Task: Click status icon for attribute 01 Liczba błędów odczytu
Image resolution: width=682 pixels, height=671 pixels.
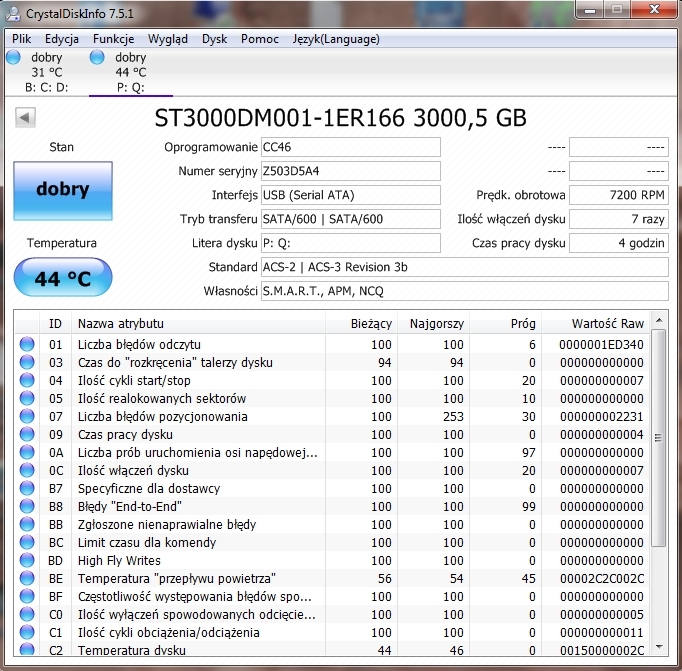Action: coord(27,344)
